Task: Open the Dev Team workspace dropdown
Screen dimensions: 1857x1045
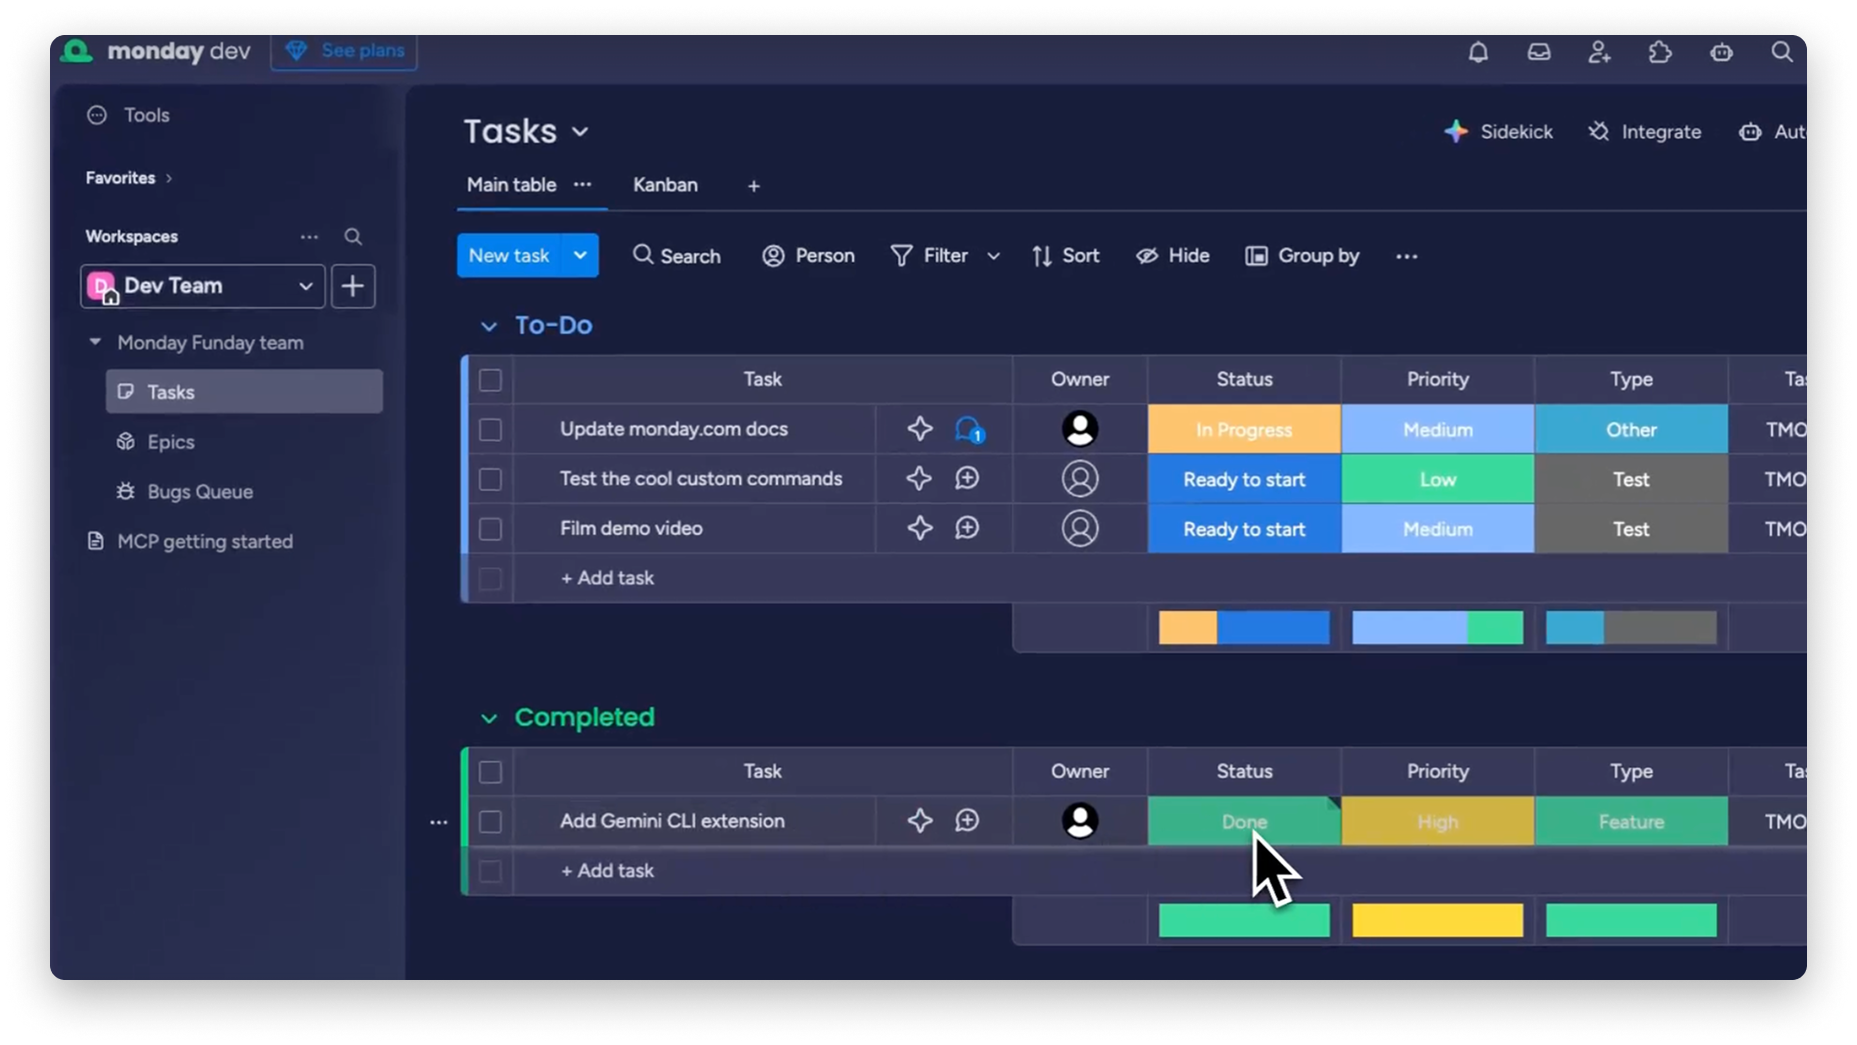Action: coord(304,286)
